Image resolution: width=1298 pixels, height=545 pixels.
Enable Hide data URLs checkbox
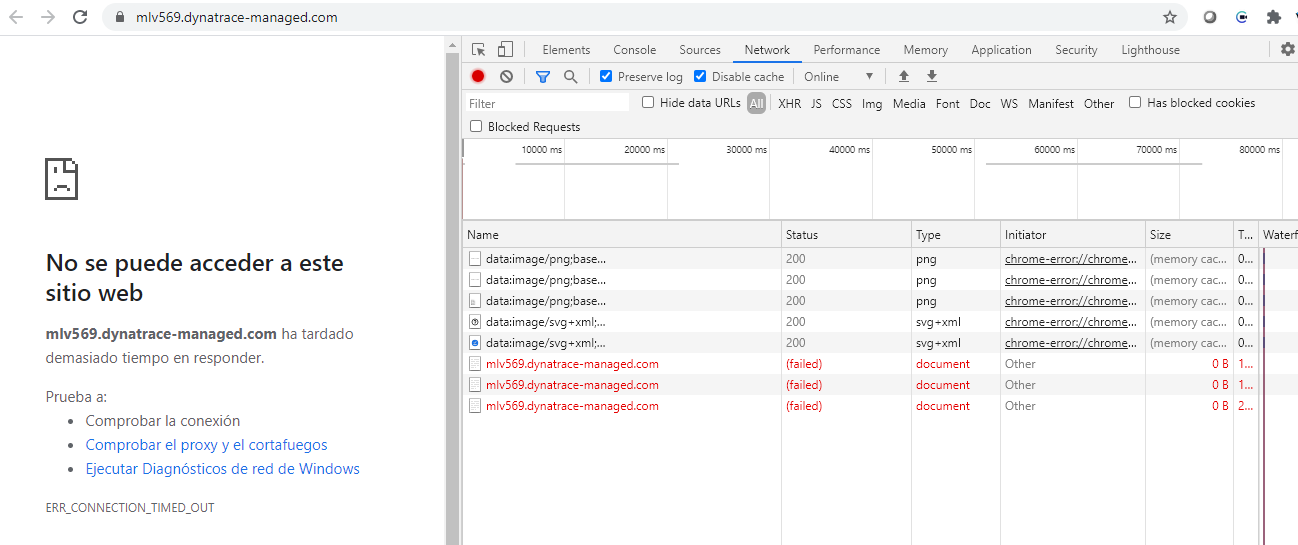tap(648, 103)
